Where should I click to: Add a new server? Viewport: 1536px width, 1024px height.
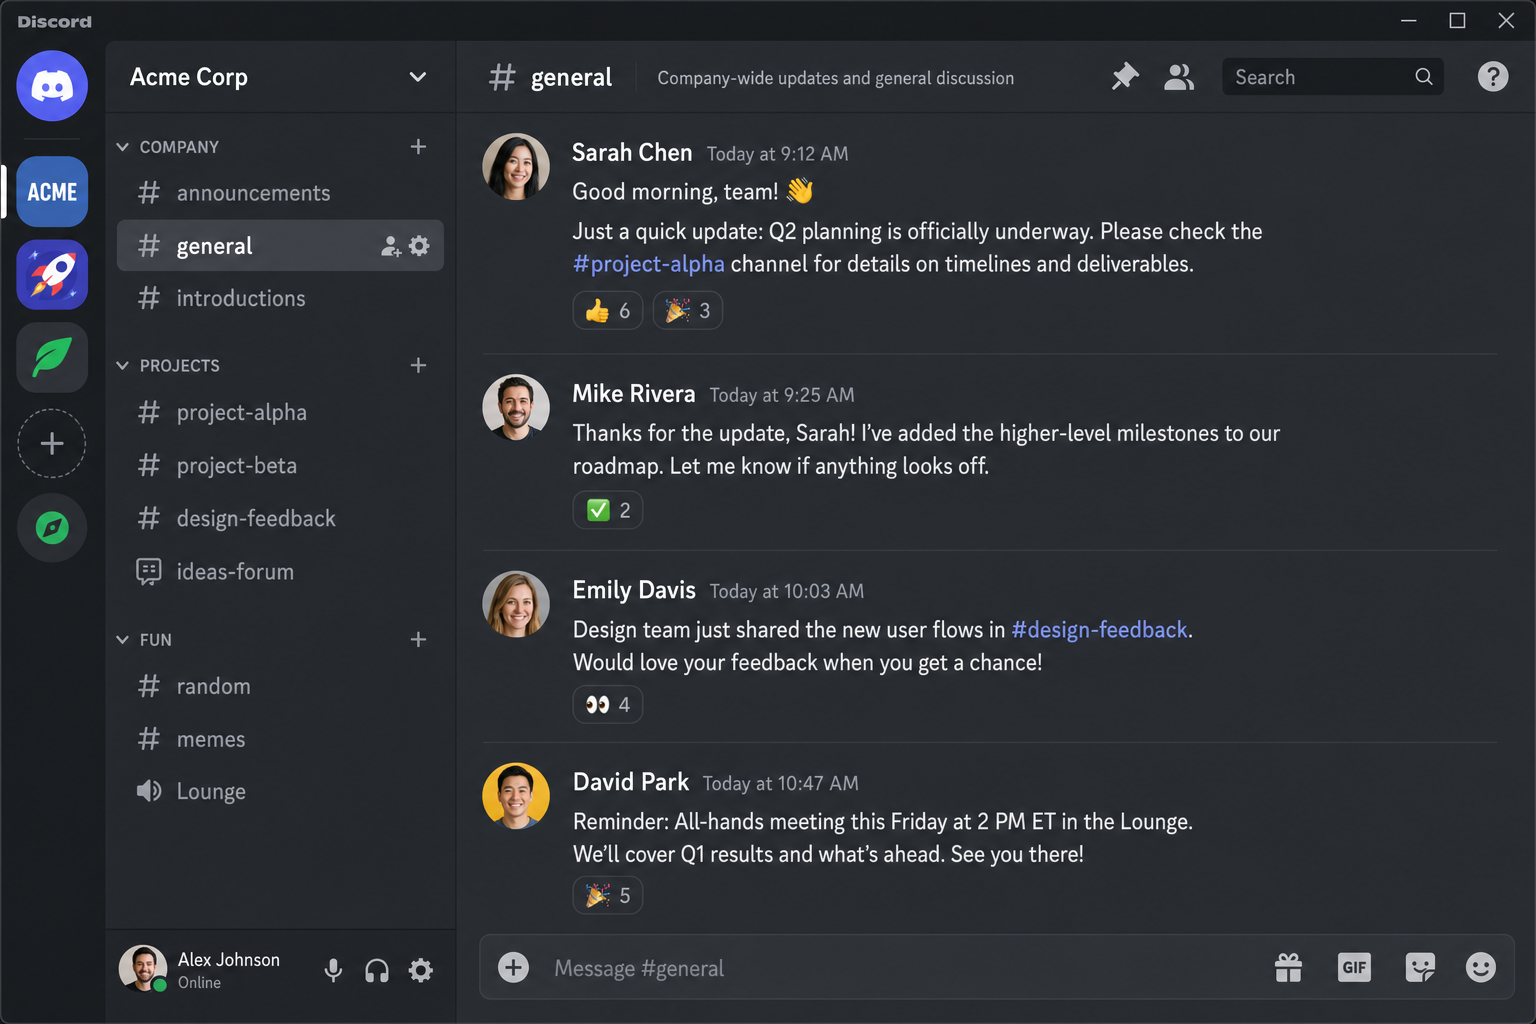coord(52,443)
